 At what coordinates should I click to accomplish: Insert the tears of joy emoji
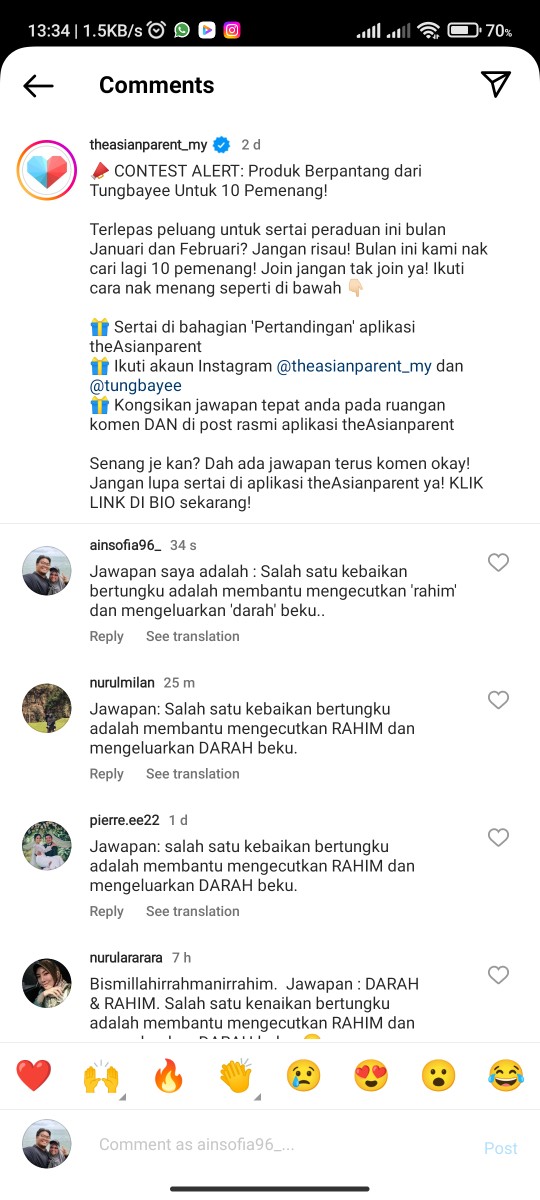click(x=506, y=1076)
